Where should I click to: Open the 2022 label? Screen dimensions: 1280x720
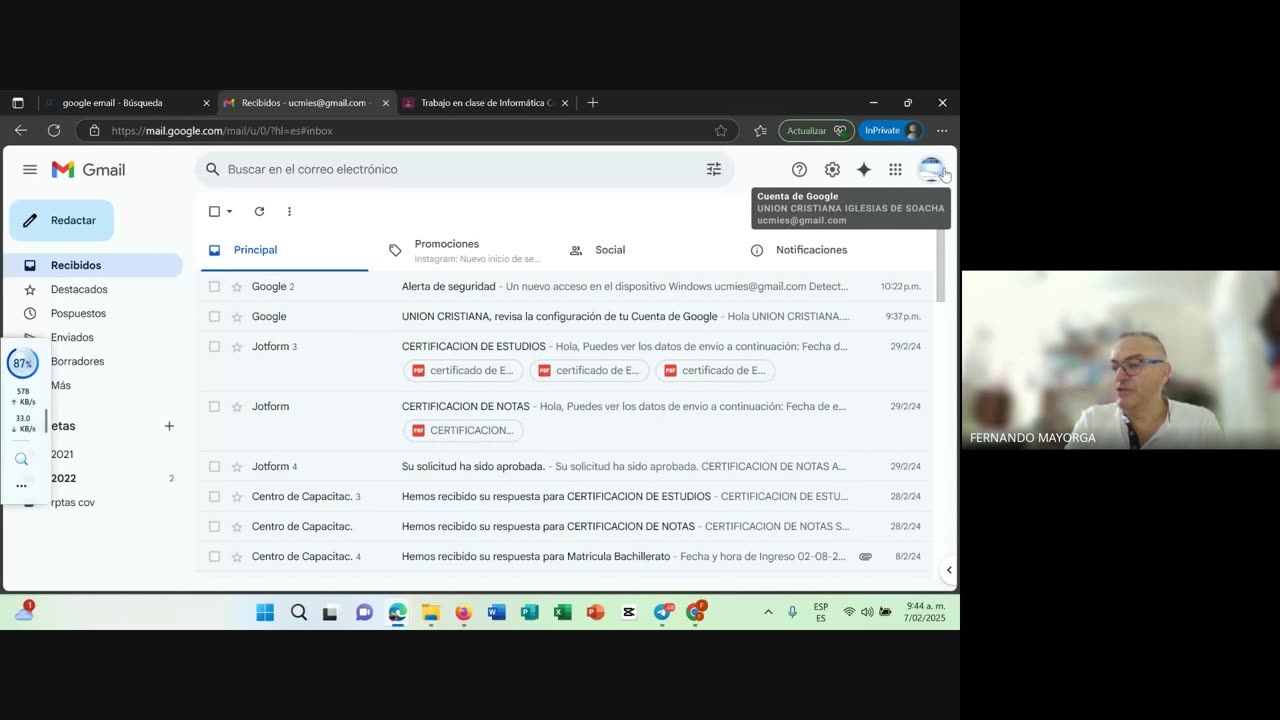click(x=63, y=479)
